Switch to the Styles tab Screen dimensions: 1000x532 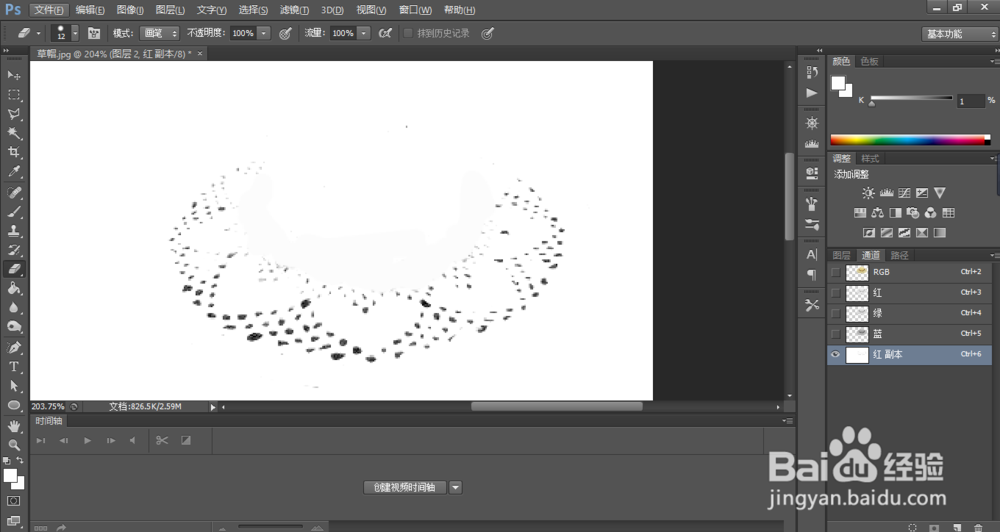[870, 158]
